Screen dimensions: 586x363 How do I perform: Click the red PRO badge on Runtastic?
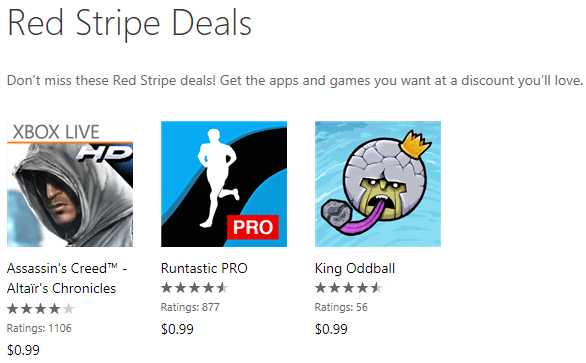click(253, 227)
